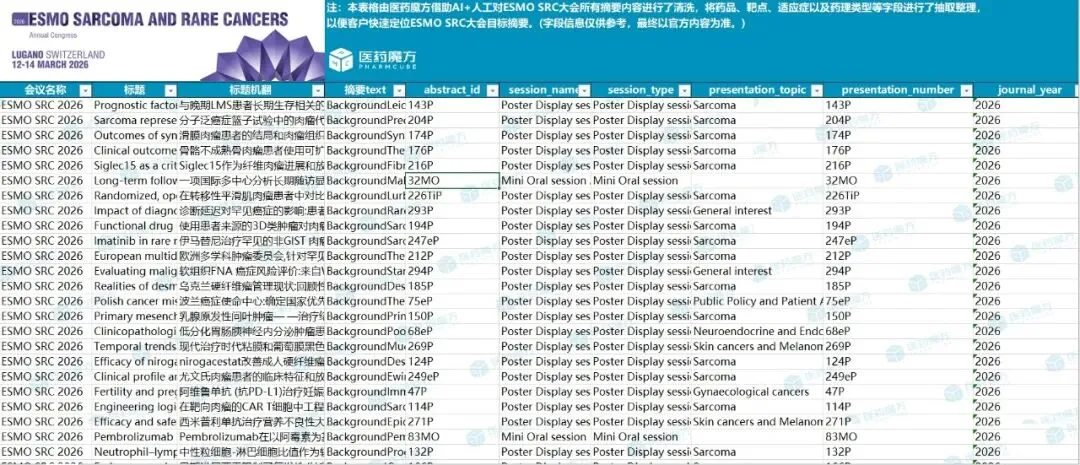Open the abstract_id column filter dropdown
This screenshot has height=465, width=1080.
pos(492,90)
